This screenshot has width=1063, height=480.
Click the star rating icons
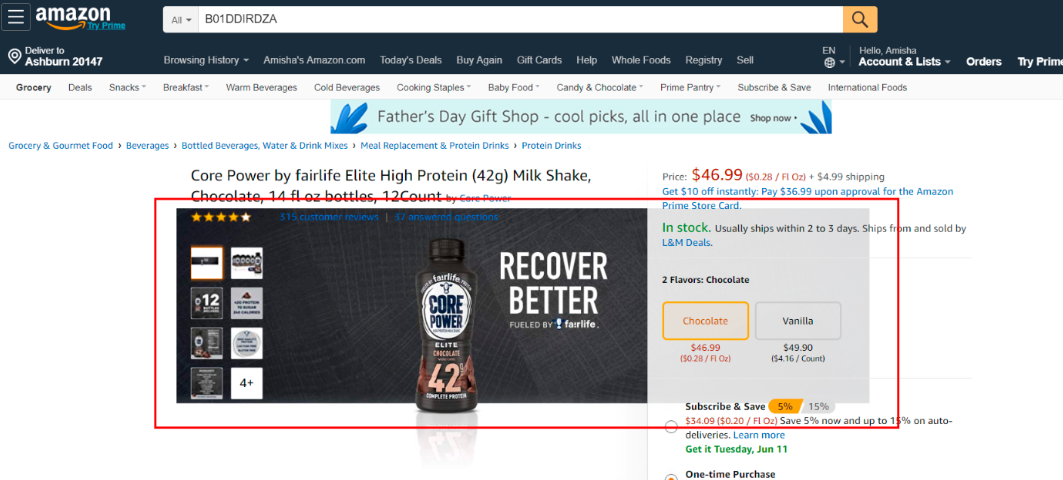click(x=221, y=218)
